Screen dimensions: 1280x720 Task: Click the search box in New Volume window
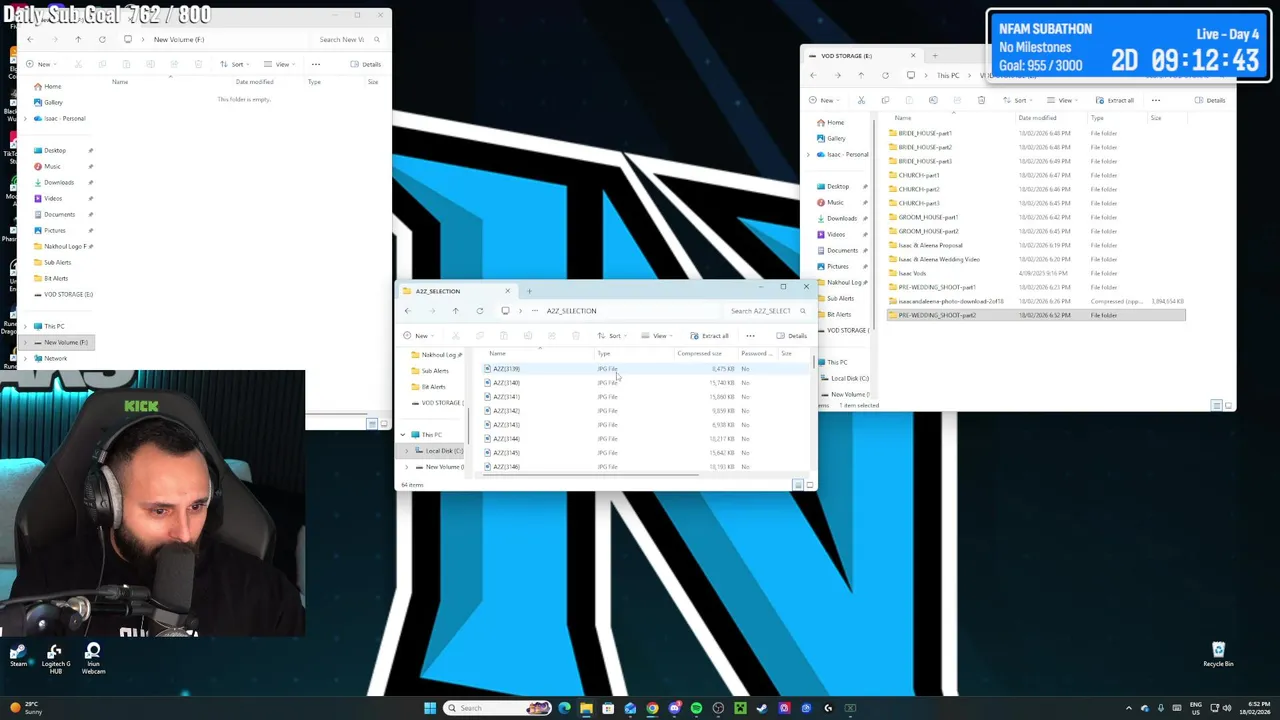347,39
